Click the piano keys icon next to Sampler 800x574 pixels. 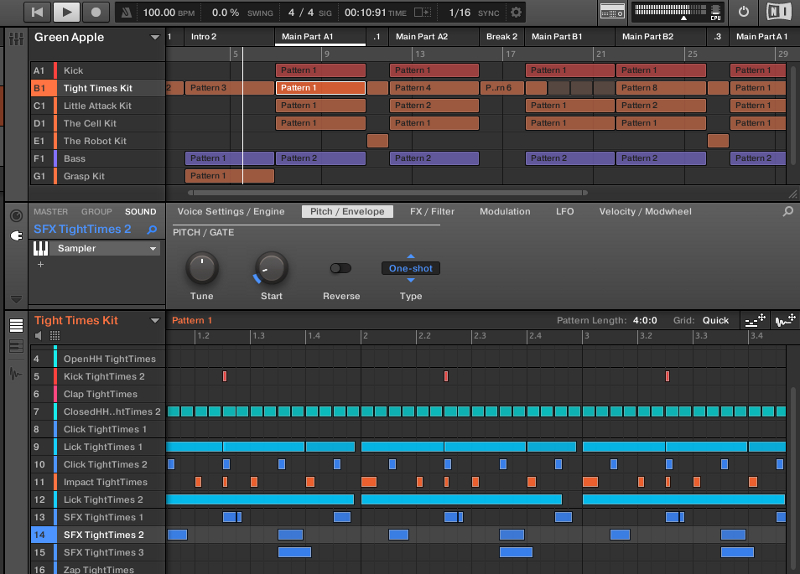point(41,248)
